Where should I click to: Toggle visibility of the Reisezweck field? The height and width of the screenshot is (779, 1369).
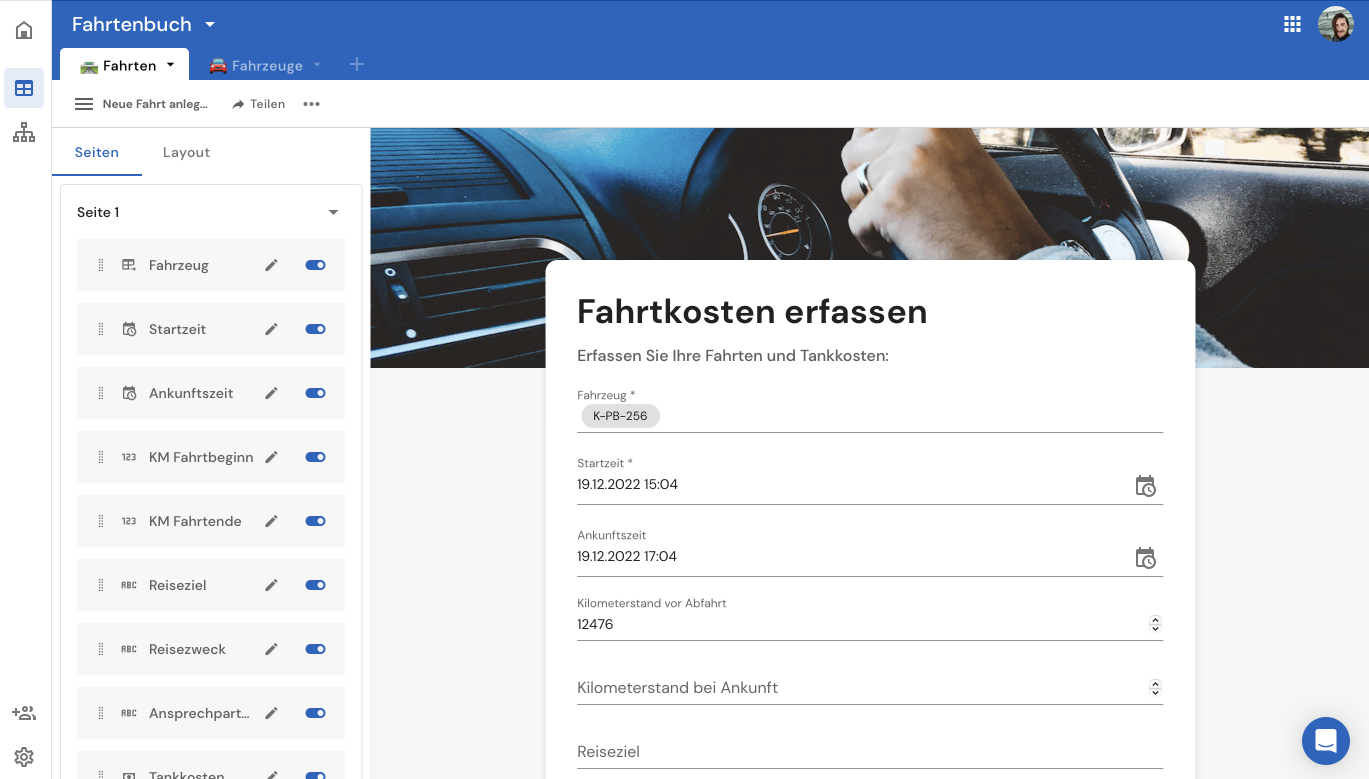(315, 649)
